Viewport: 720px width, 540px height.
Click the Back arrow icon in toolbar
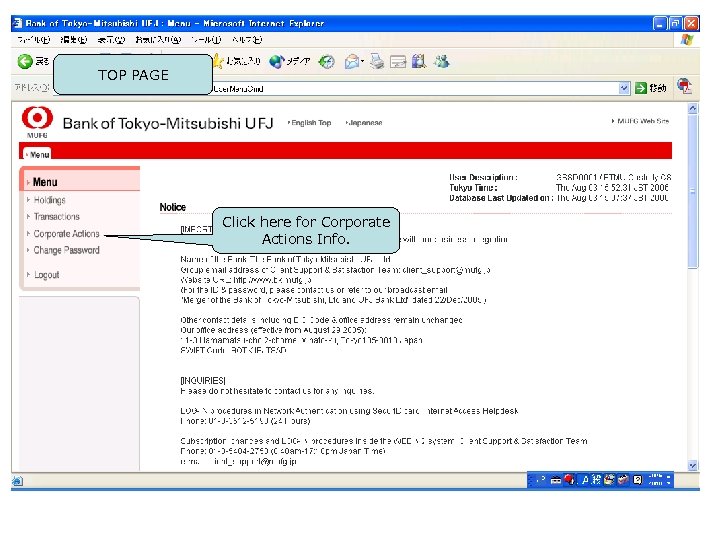click(x=25, y=62)
